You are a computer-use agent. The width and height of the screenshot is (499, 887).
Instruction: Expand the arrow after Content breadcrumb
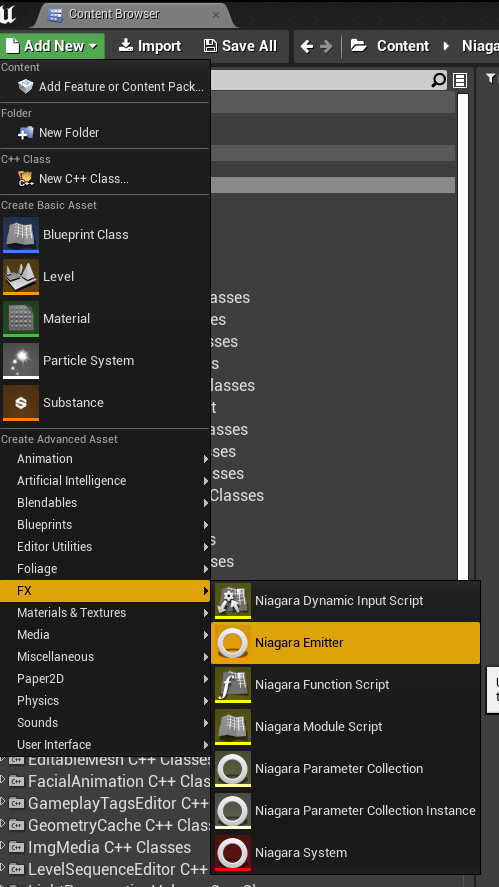446,46
